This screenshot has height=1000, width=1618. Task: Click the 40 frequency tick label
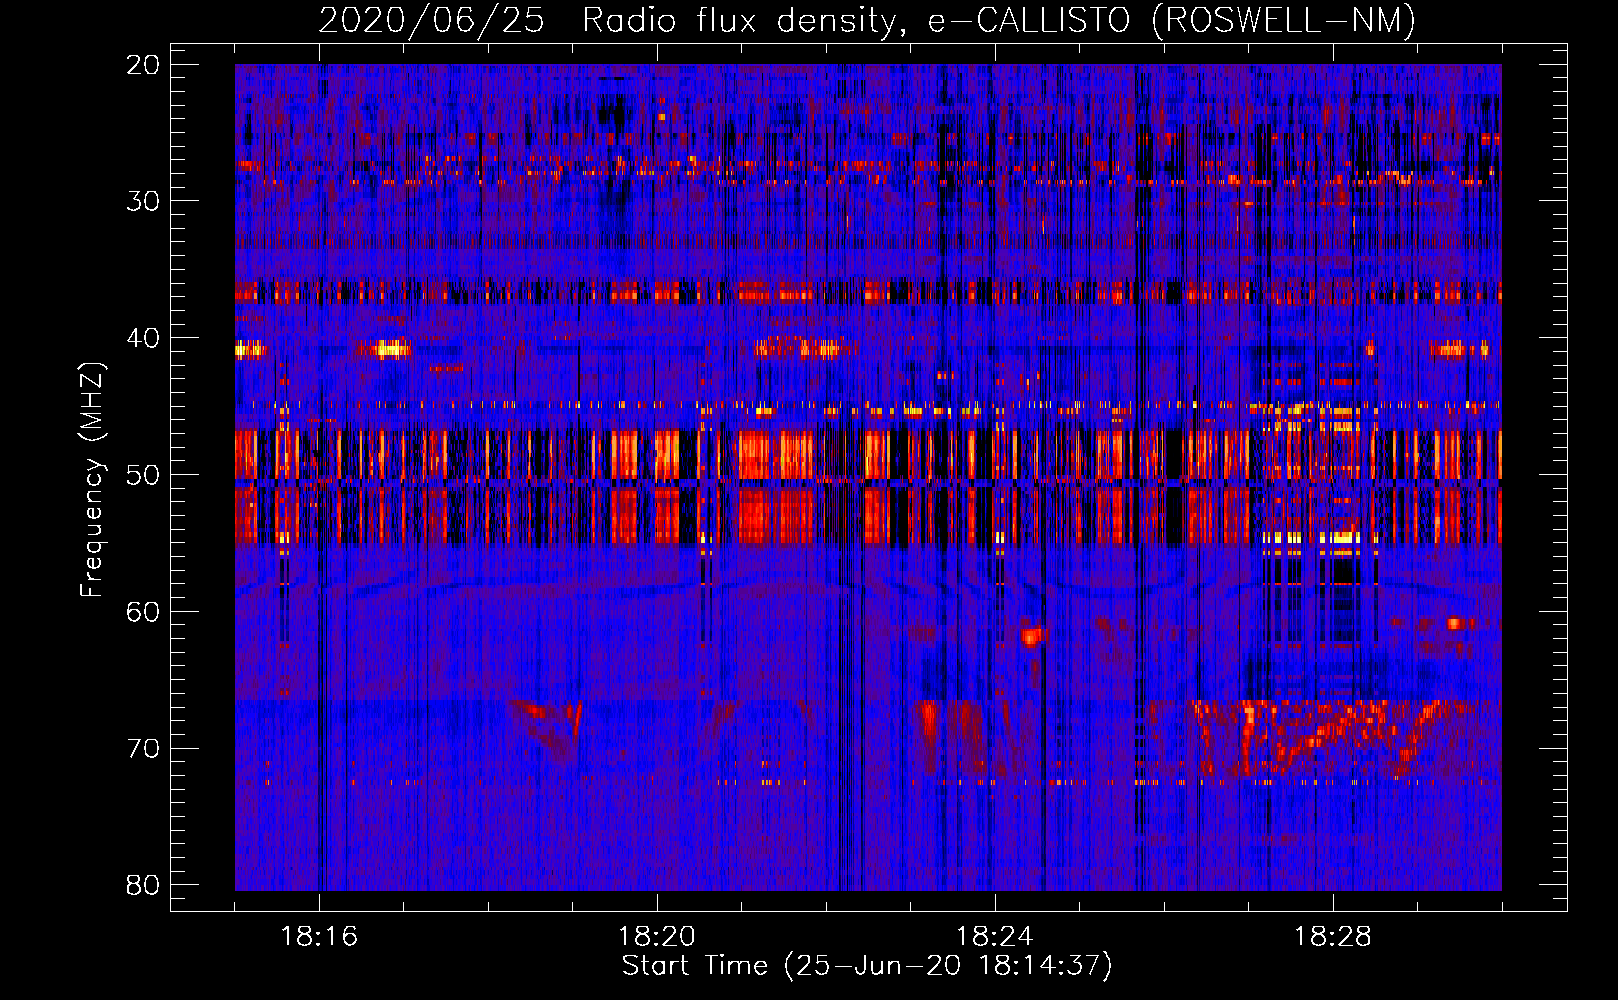(x=144, y=338)
